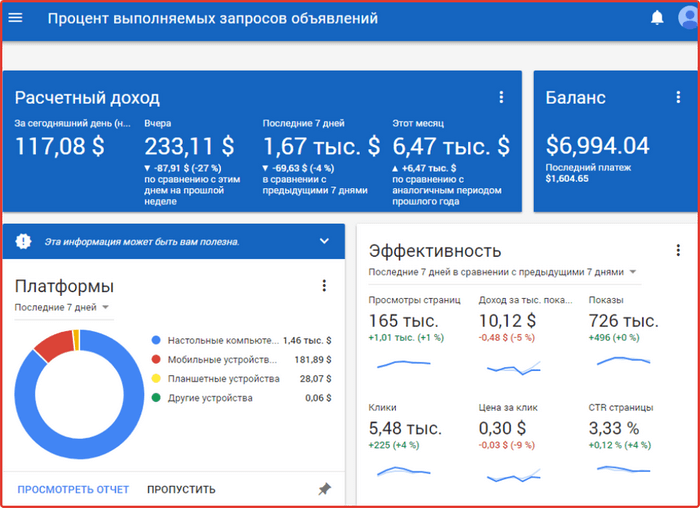
Task: Click green swatch for Другие устройства
Action: point(156,397)
